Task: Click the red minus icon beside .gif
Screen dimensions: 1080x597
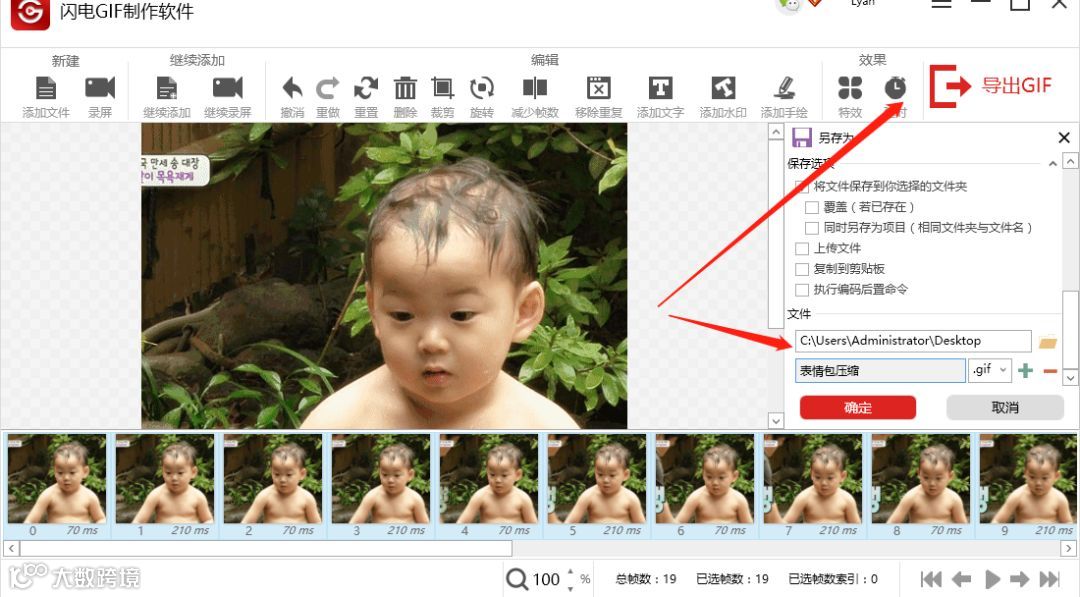Action: click(1050, 371)
